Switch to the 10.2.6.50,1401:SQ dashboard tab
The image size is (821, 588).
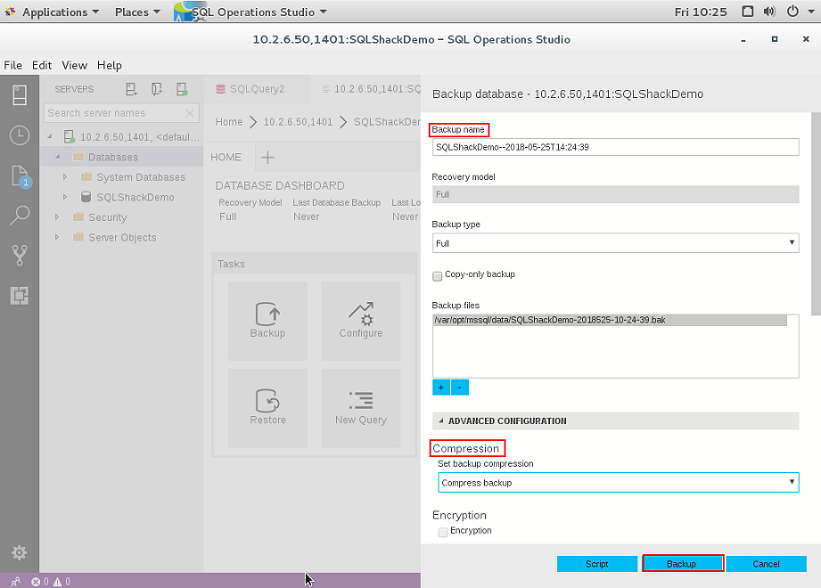point(371,89)
